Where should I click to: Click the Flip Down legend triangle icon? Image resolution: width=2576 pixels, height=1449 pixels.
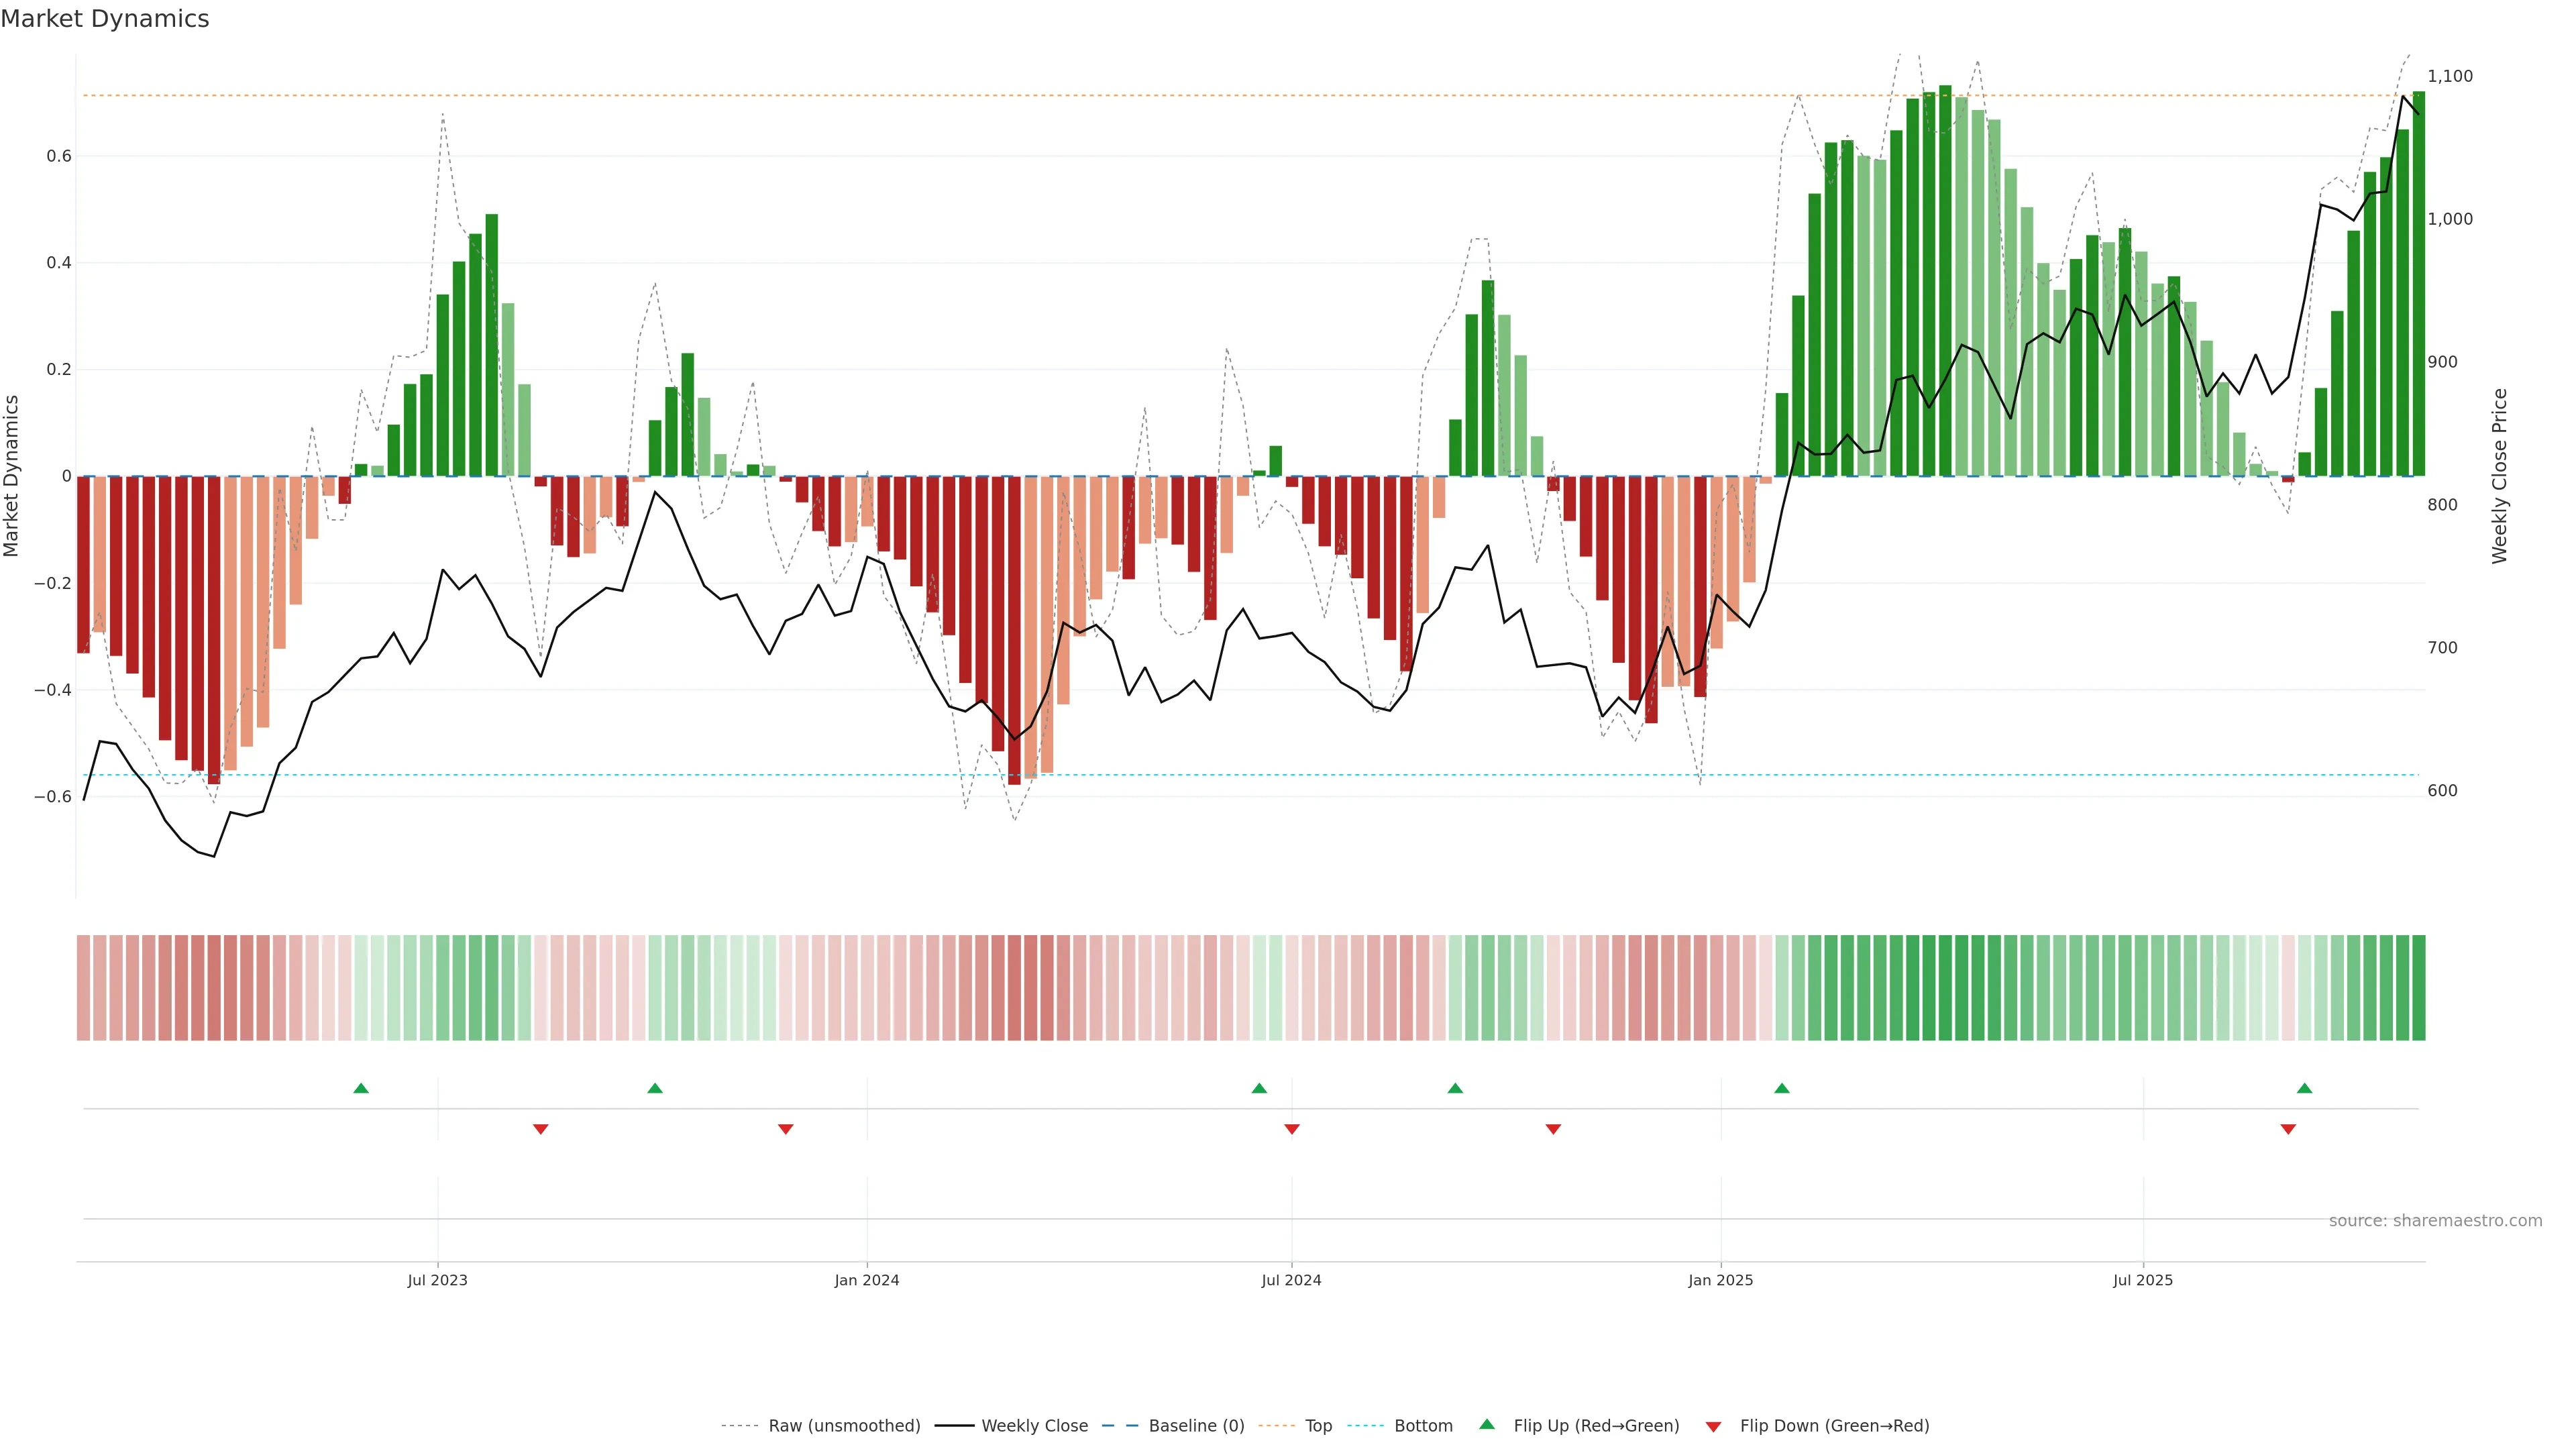(x=1713, y=1427)
